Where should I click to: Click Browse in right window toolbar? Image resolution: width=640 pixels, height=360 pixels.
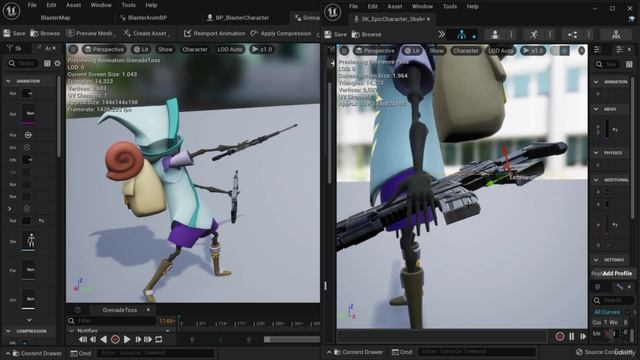coord(366,35)
